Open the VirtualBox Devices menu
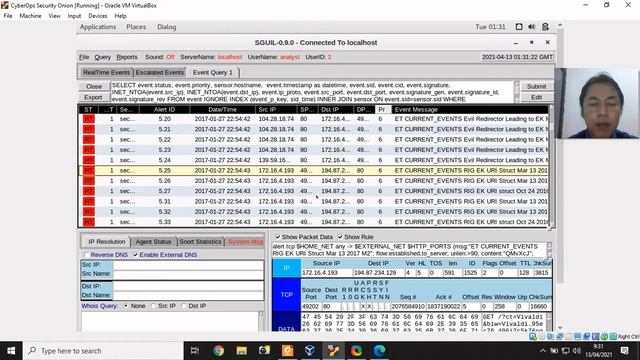This screenshot has width=640, height=360. point(98,16)
